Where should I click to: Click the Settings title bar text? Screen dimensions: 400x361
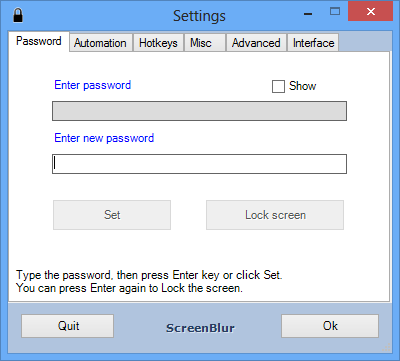pos(199,16)
